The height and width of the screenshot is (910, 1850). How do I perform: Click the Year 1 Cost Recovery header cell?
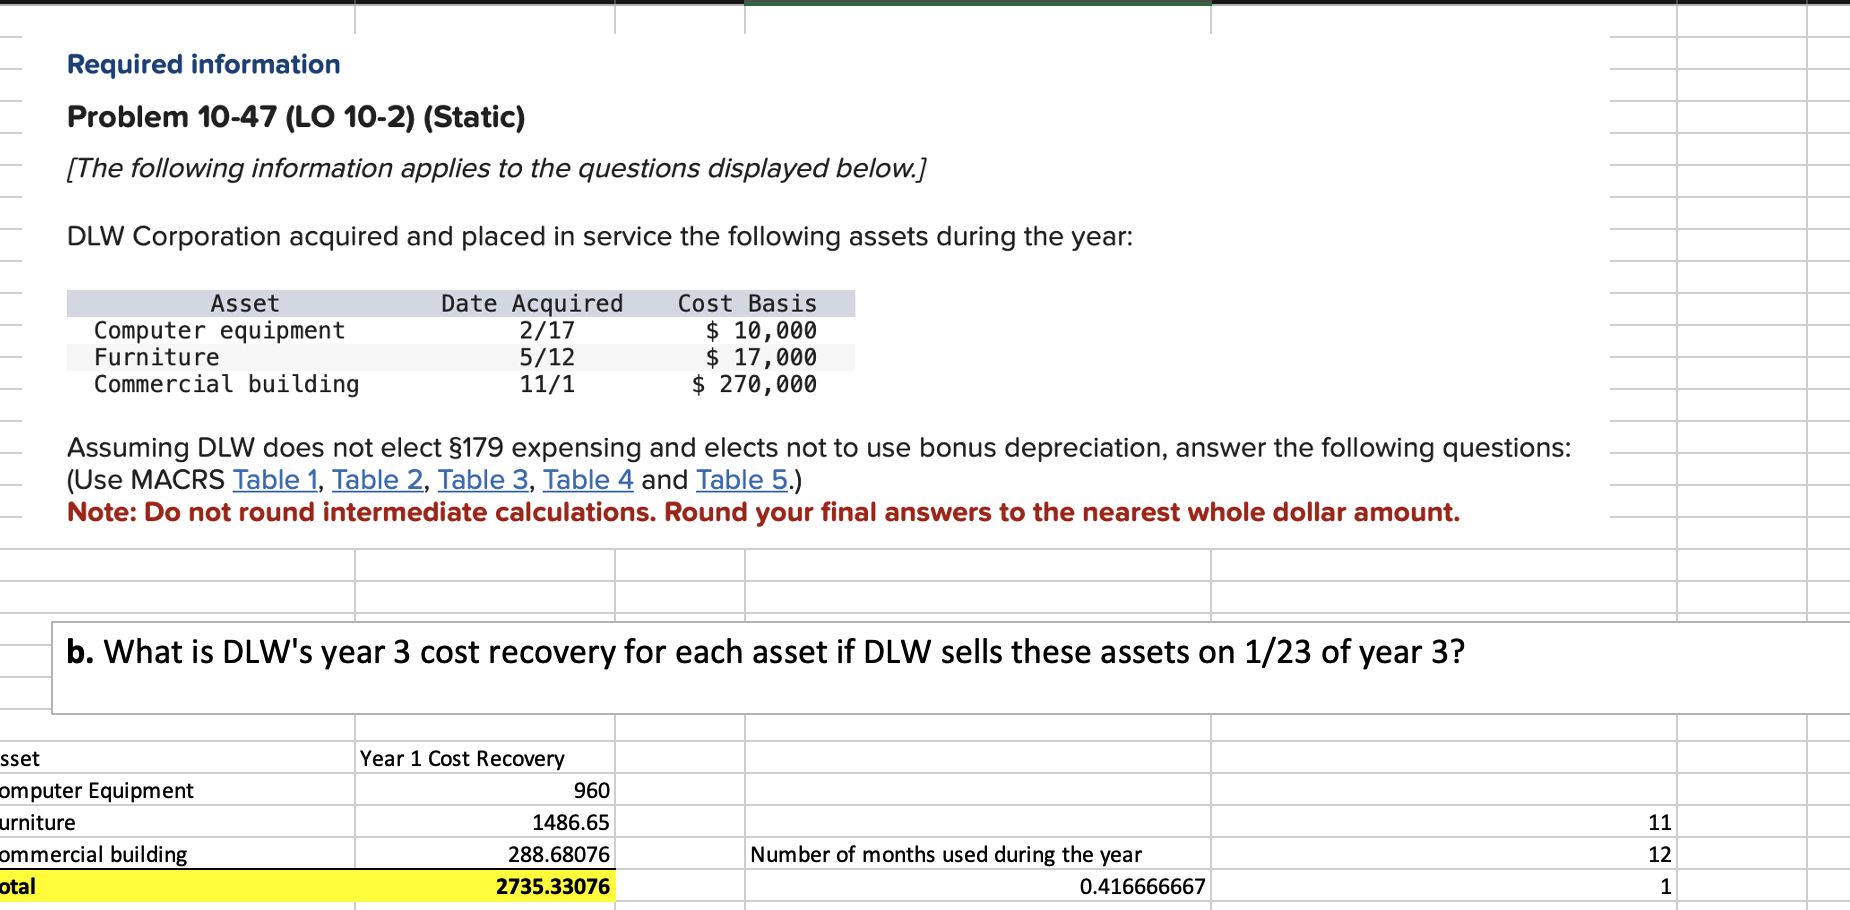[462, 758]
